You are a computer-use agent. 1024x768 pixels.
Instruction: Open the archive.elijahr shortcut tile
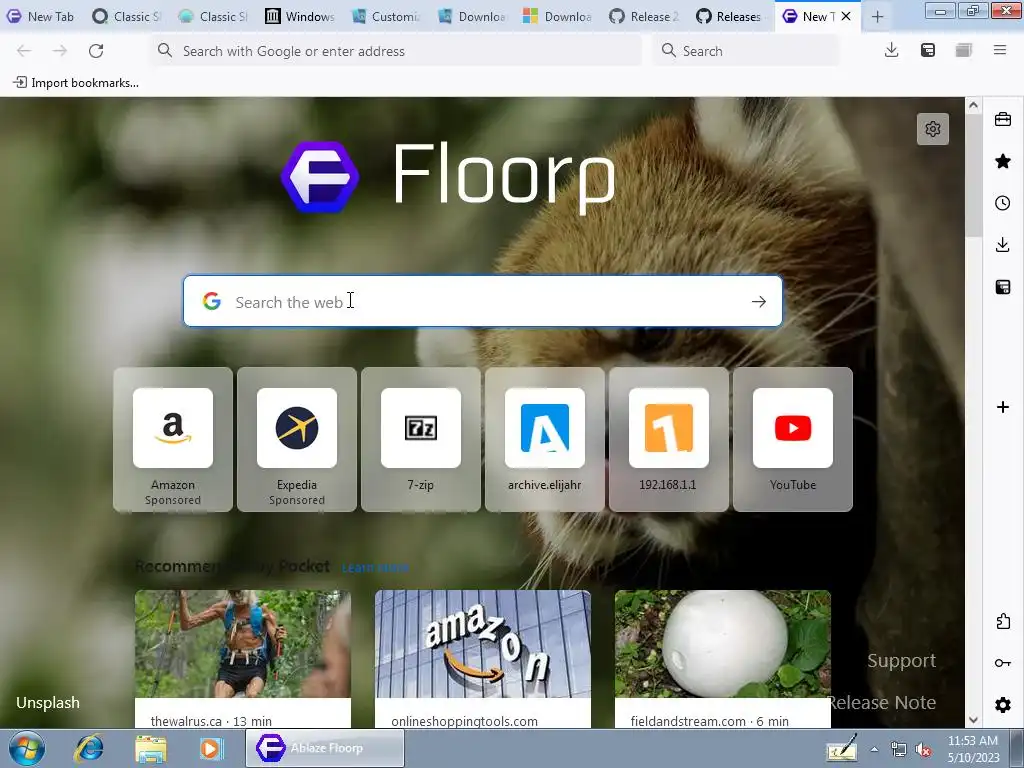coord(545,440)
